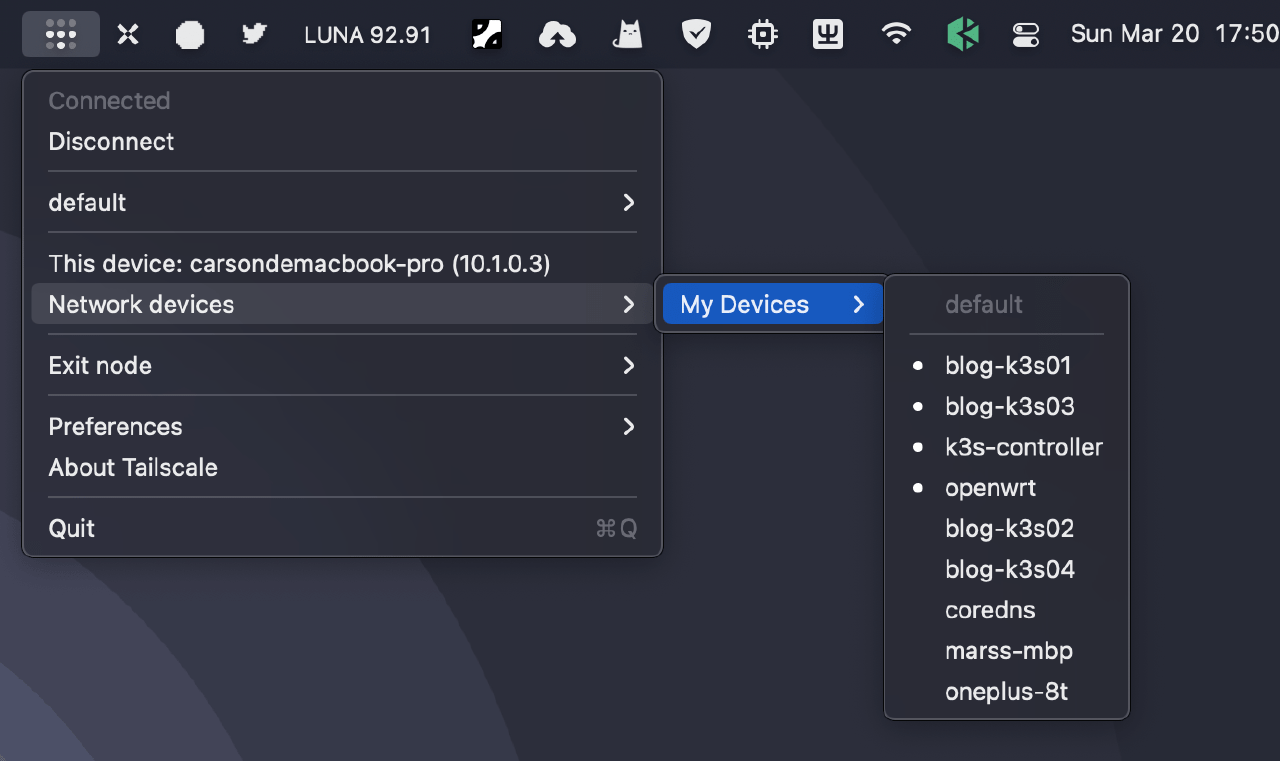Expand the Exit node submenu
Screen dimensions: 1280x761
(x=342, y=365)
